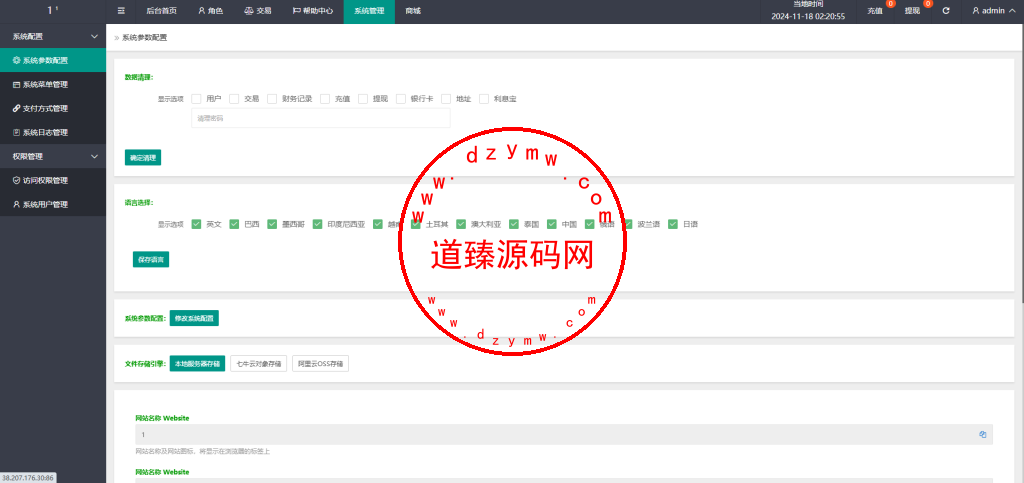1024x483 pixels.
Task: Uncheck the 泰国 language checkbox
Action: [x=514, y=224]
